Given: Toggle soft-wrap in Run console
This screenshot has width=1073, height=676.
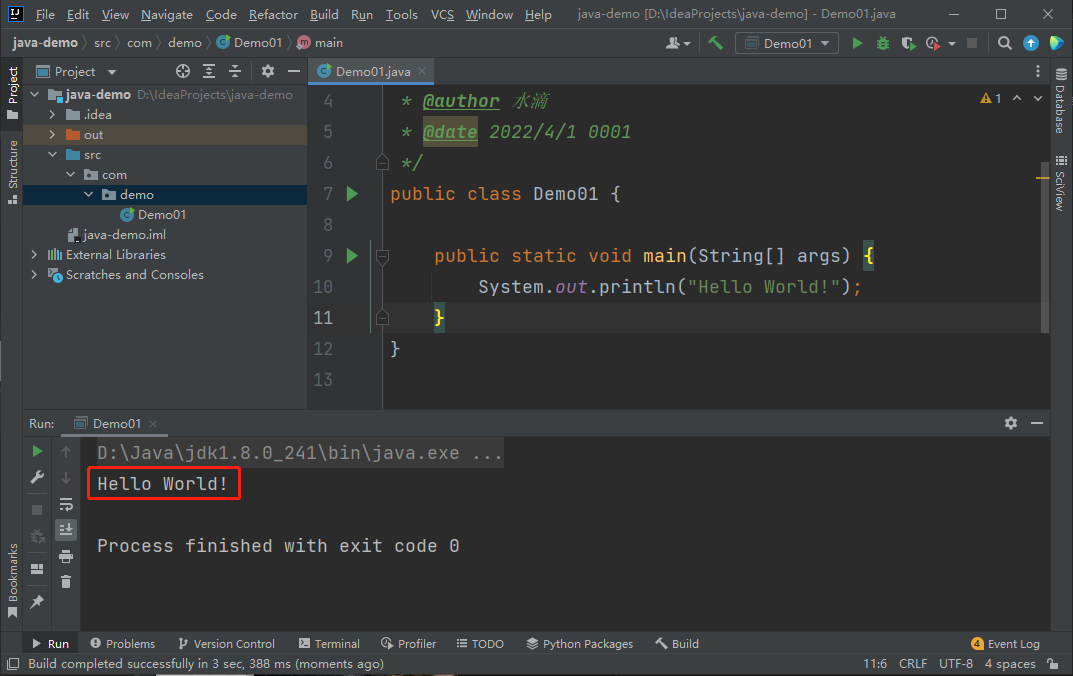Looking at the screenshot, I should click(x=66, y=504).
